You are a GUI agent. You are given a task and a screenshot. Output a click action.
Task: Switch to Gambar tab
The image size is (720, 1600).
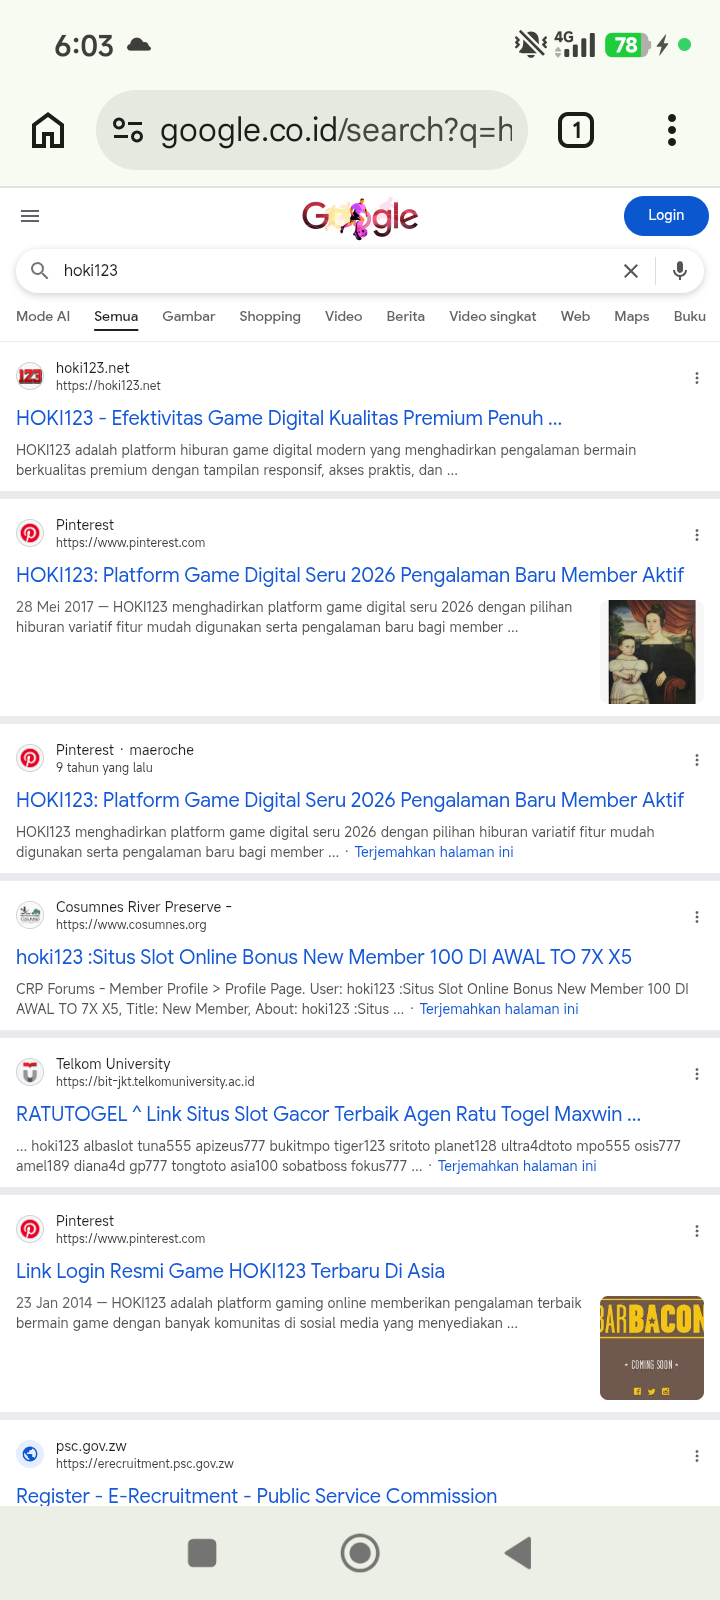[188, 316]
